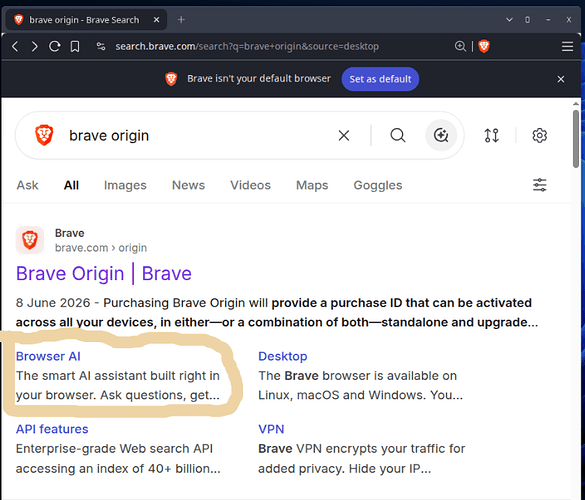Open Brave Shields lion icon in address bar

[x=484, y=46]
